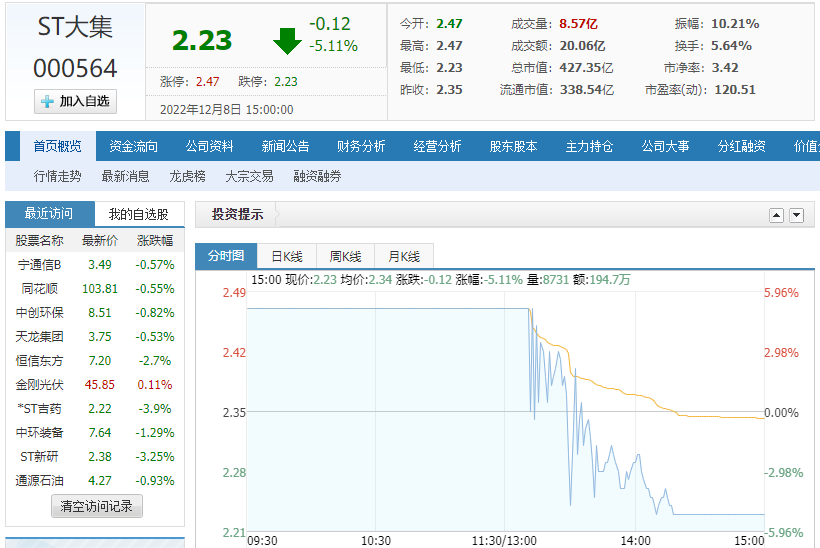Collapse 投资提示 panel with up arrow
Image resolution: width=820 pixels, height=548 pixels.
pyautogui.click(x=776, y=216)
